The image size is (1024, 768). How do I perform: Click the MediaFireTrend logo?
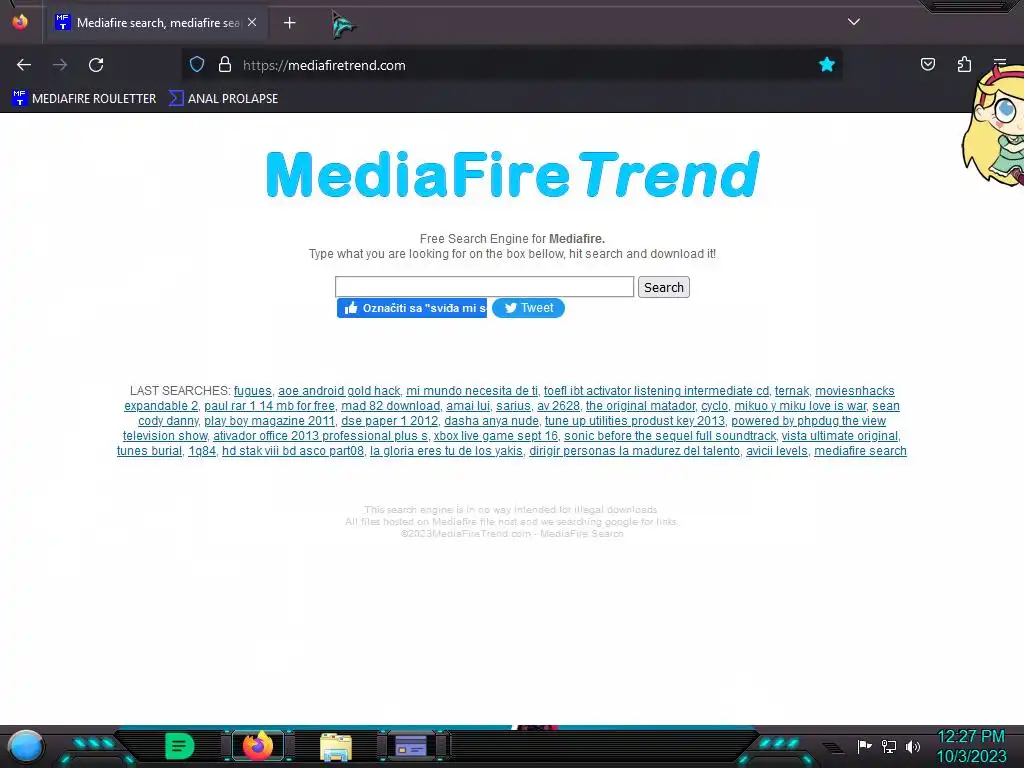(513, 174)
